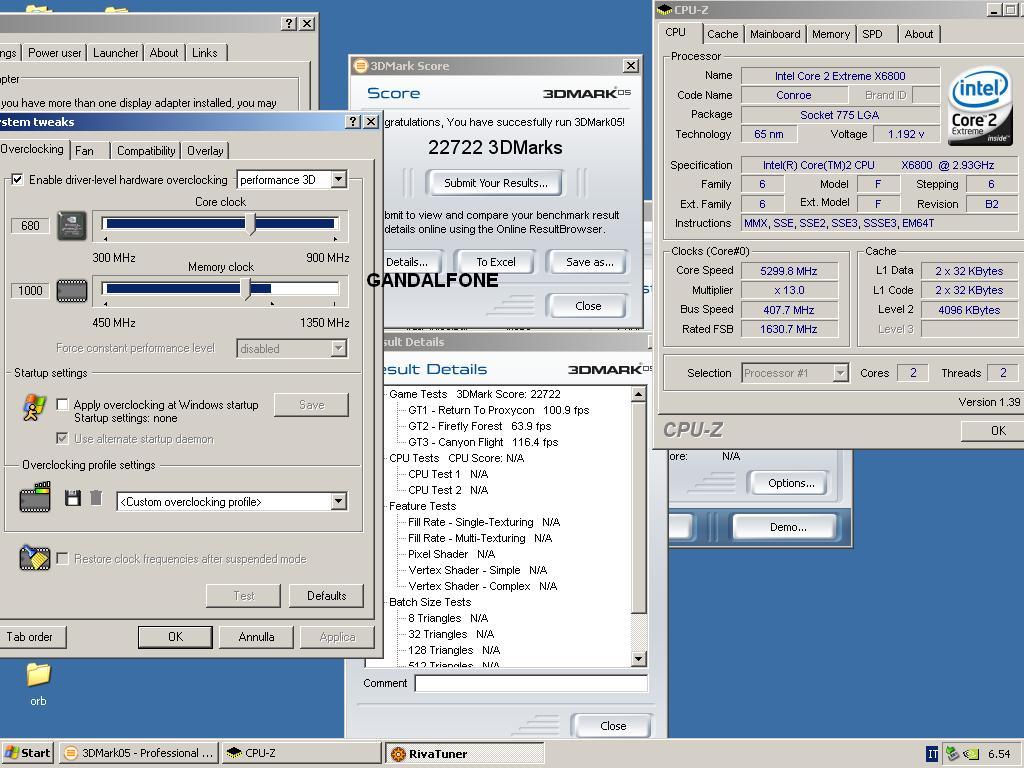Viewport: 1024px width, 768px height.
Task: Switch to the Compatibility tab
Action: 146,151
